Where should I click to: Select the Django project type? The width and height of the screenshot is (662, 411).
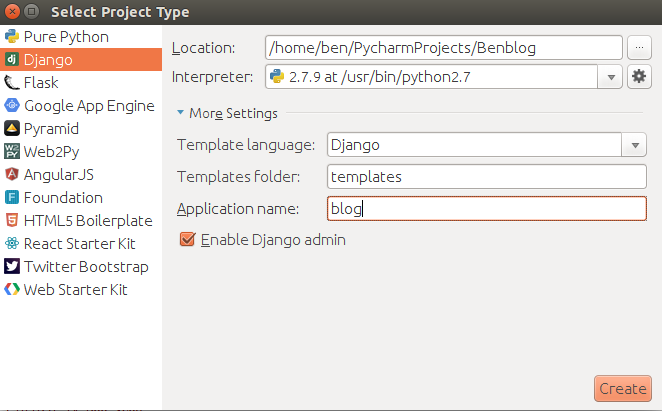81,60
